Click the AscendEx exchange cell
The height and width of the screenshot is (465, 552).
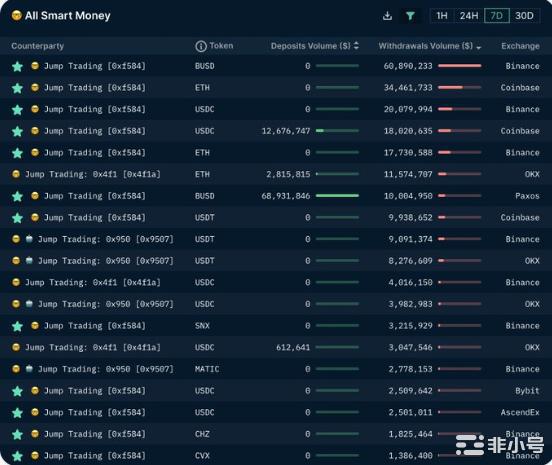[x=520, y=413]
